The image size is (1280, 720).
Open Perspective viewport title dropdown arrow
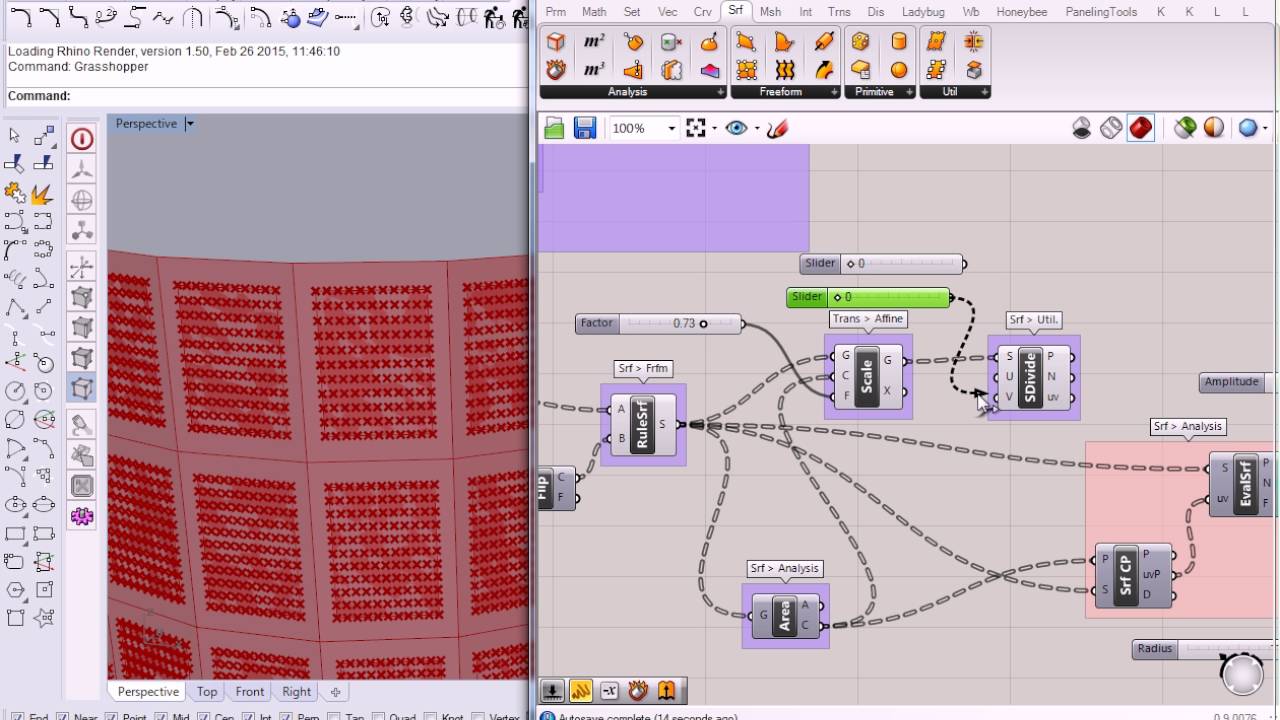pos(190,124)
